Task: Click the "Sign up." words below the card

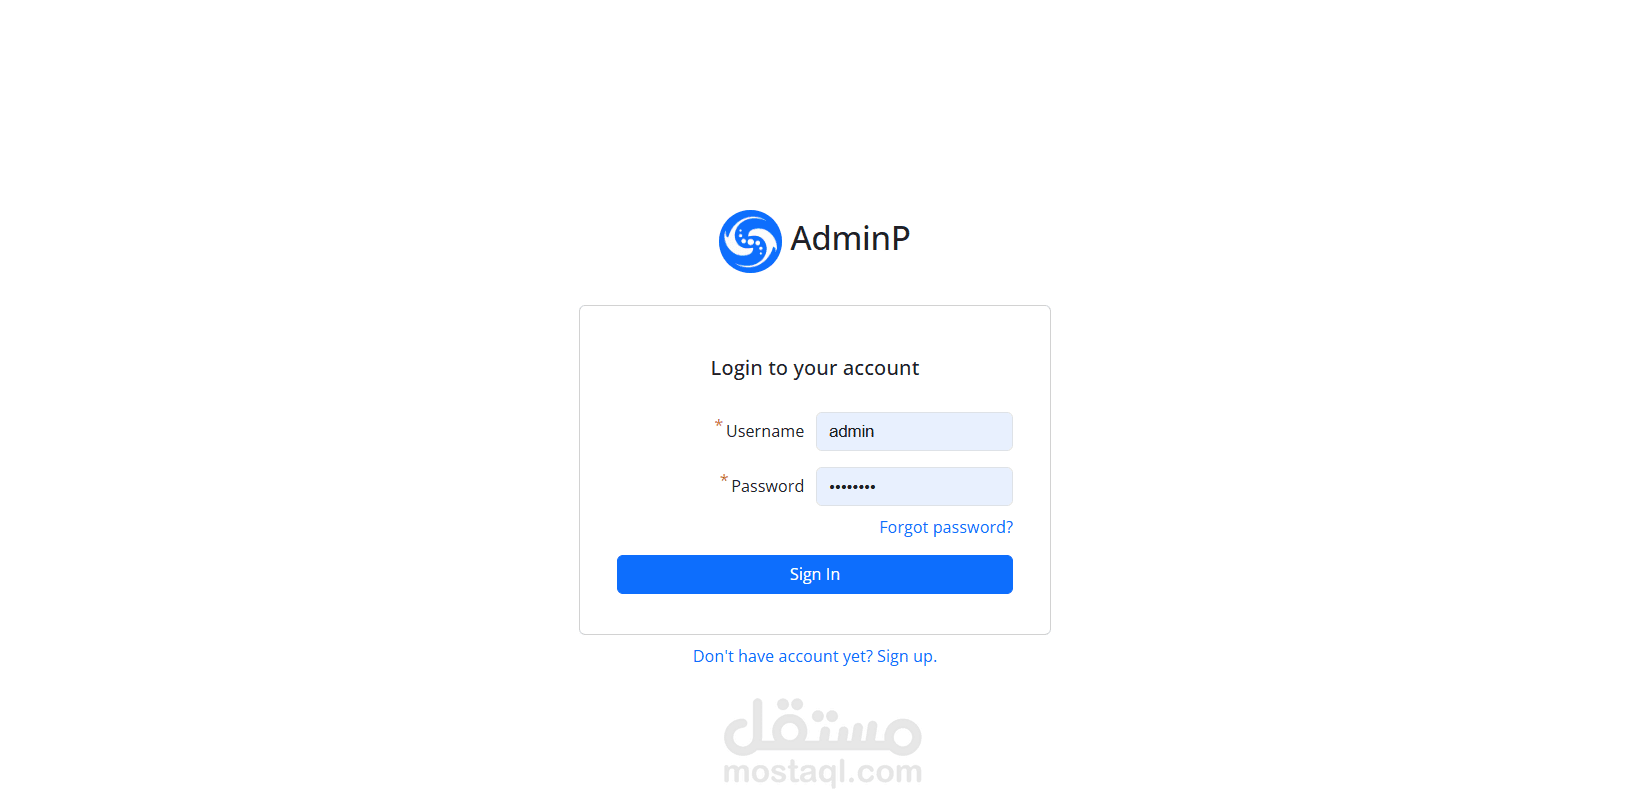Action: tap(907, 656)
